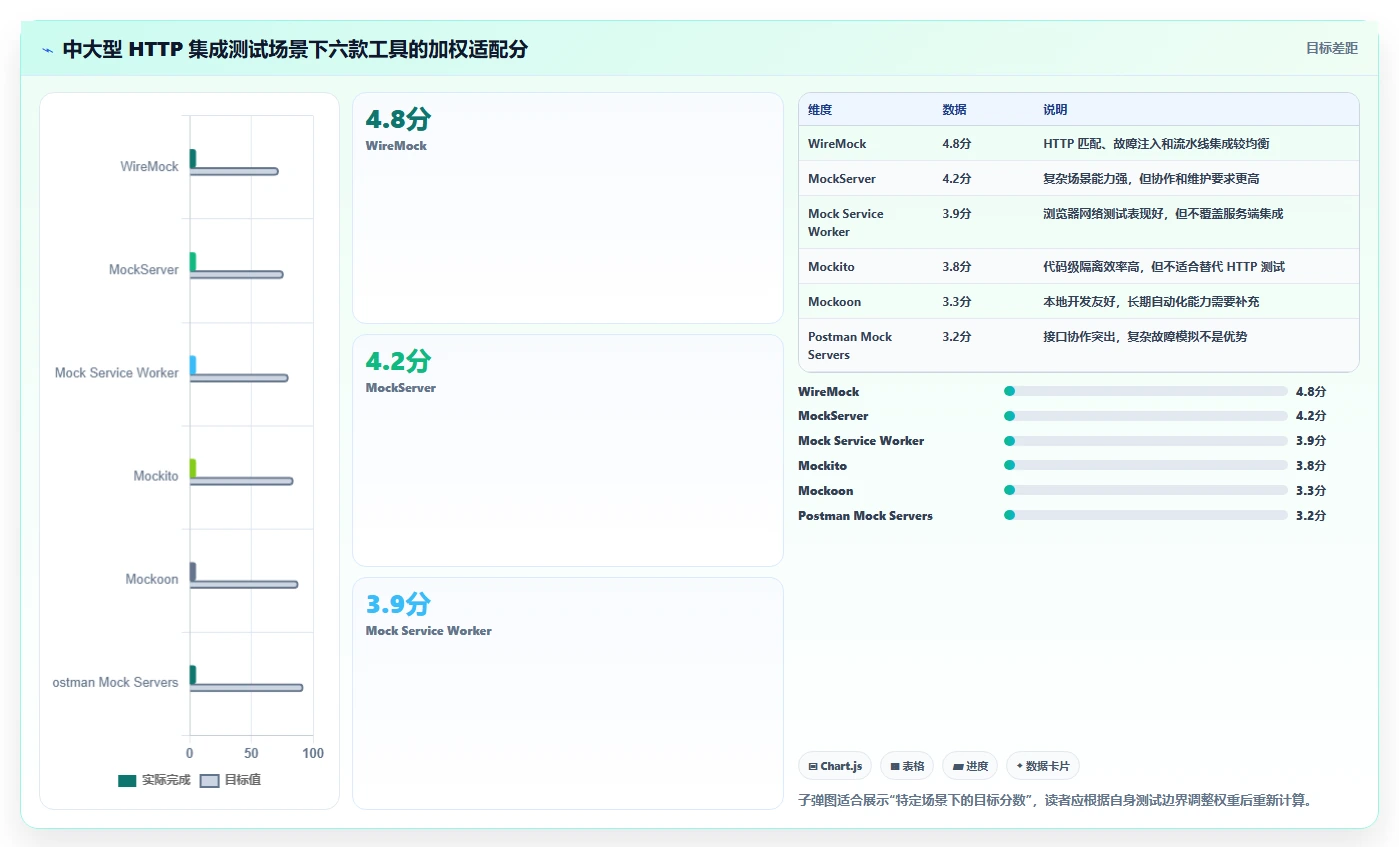
Task: Select the 4.2分 MockServer data card
Action: [x=568, y=450]
